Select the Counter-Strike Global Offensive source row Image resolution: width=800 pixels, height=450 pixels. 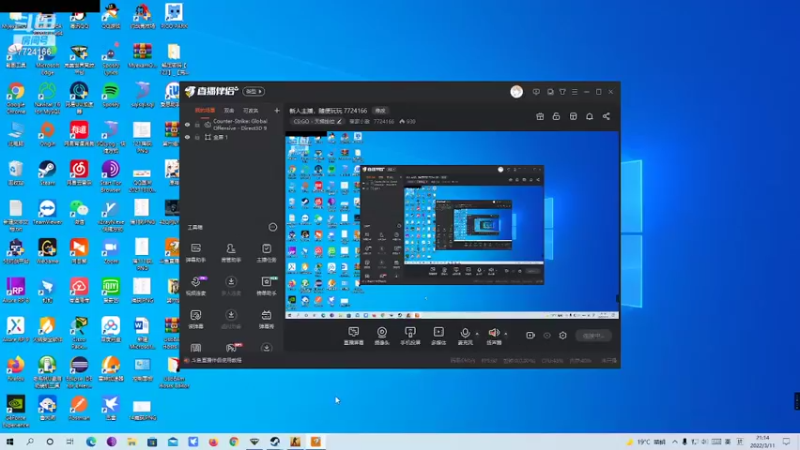click(232, 124)
